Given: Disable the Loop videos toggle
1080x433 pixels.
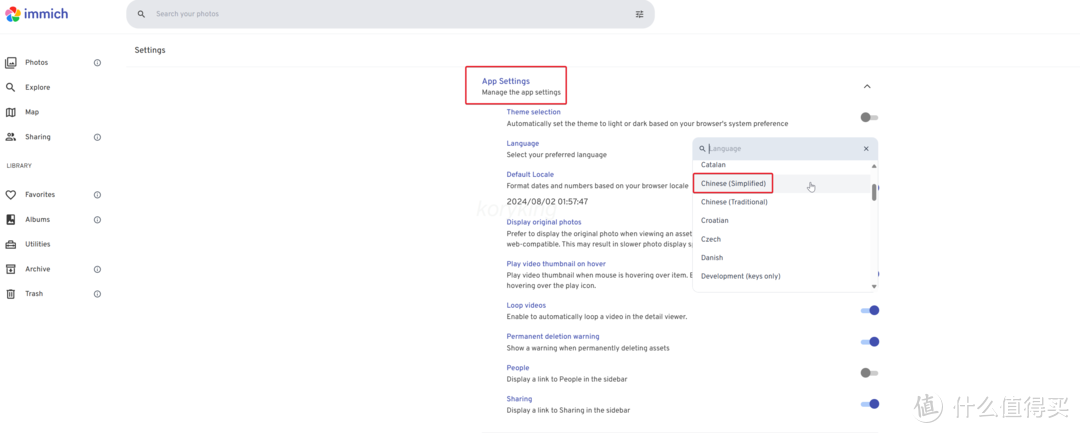Looking at the screenshot, I should click(x=869, y=310).
